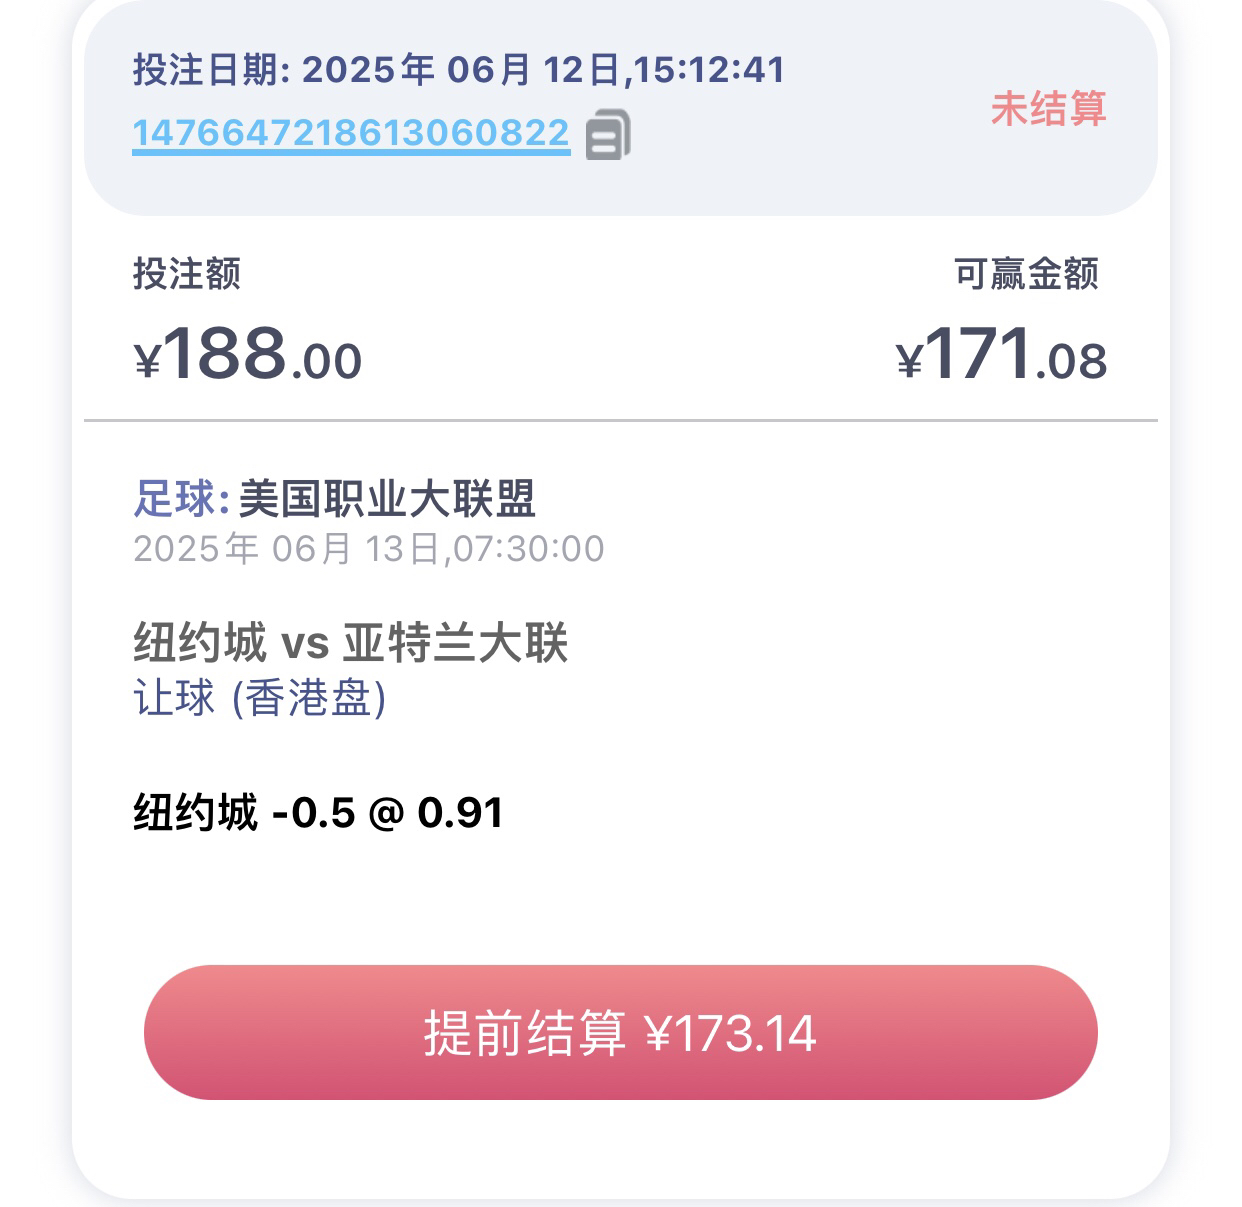Tap the divider line below the amounts
Screen dimensions: 1242x1207
pos(621,420)
